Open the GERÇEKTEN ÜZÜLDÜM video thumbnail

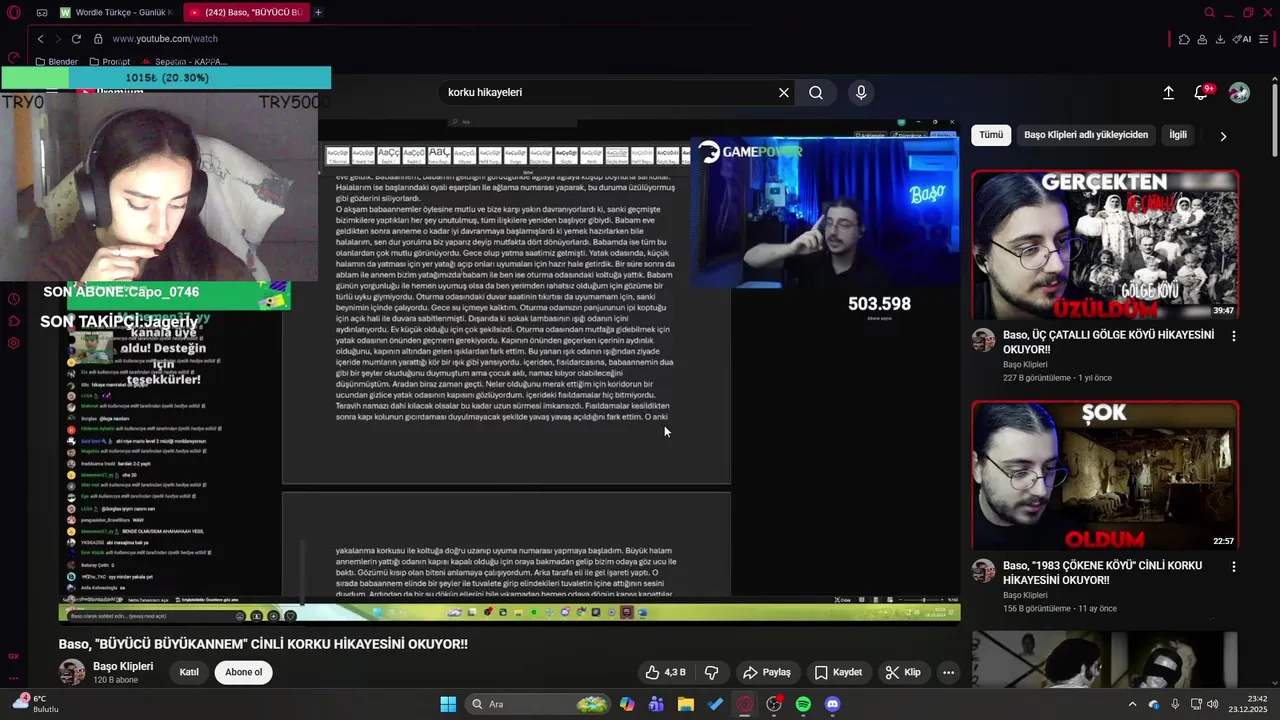pyautogui.click(x=1105, y=245)
